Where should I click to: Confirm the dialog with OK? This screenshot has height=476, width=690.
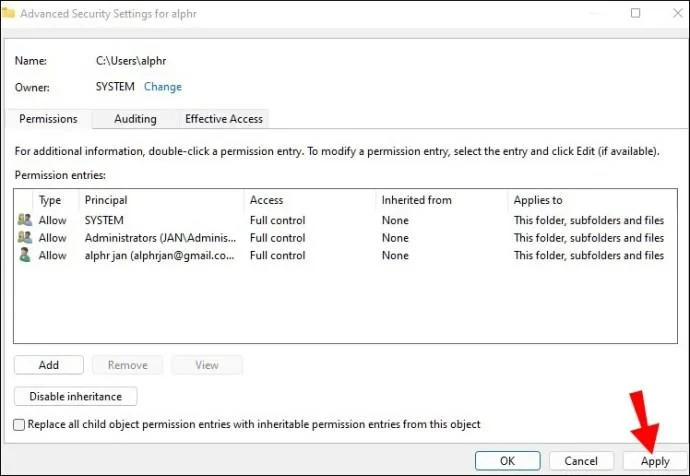tap(507, 461)
